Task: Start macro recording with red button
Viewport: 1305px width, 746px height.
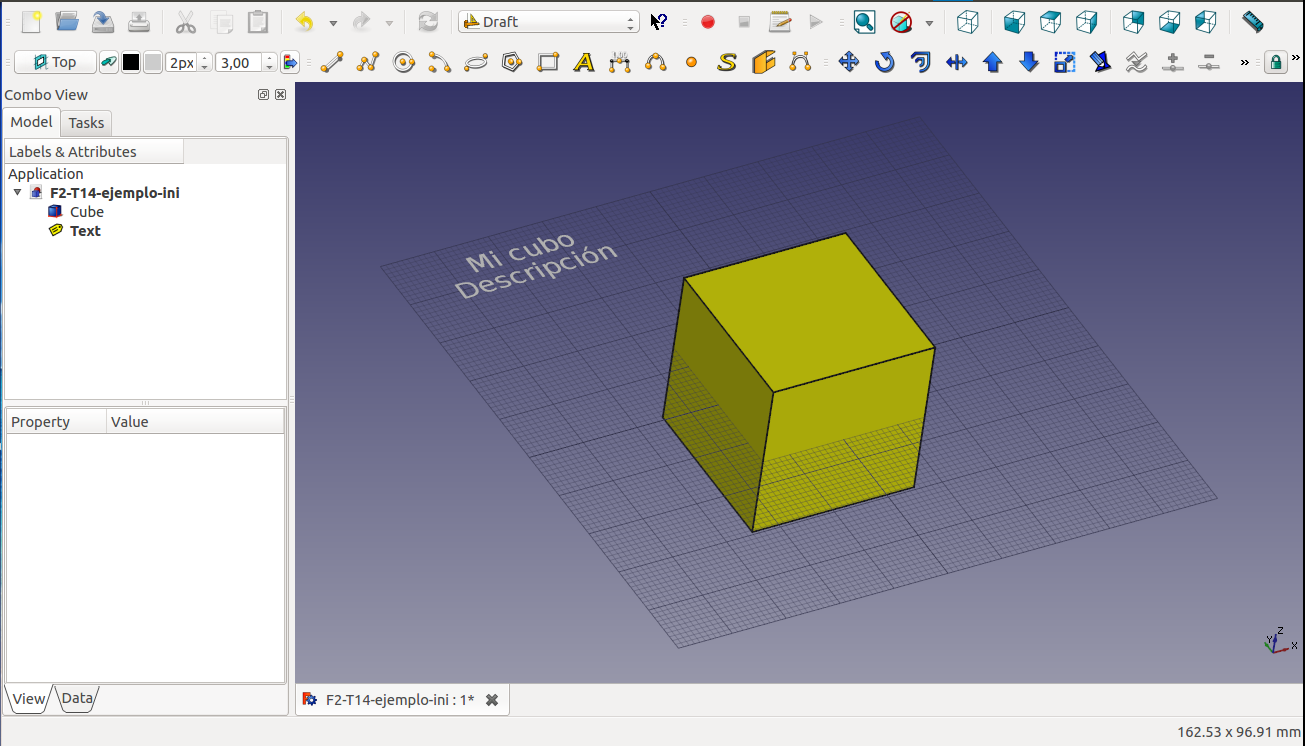Action: (708, 22)
